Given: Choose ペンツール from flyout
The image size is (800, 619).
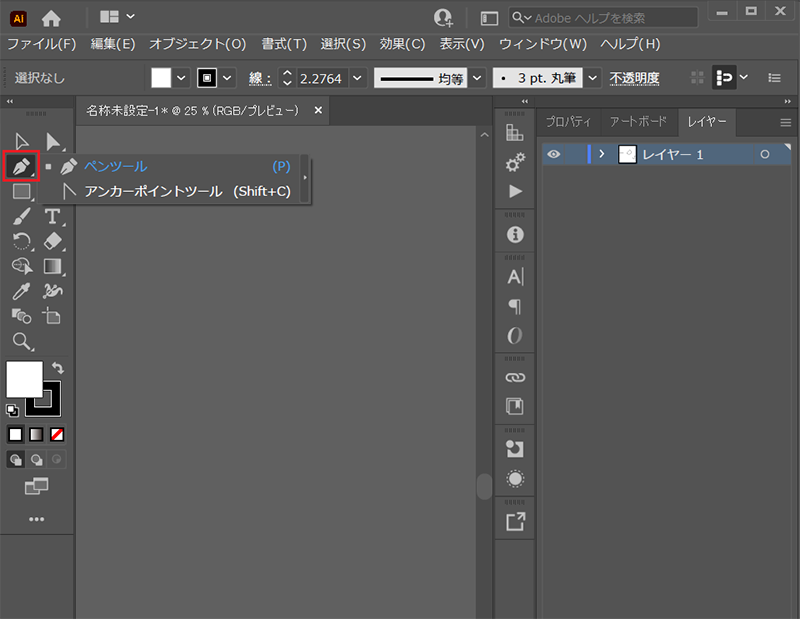Looking at the screenshot, I should (172, 166).
